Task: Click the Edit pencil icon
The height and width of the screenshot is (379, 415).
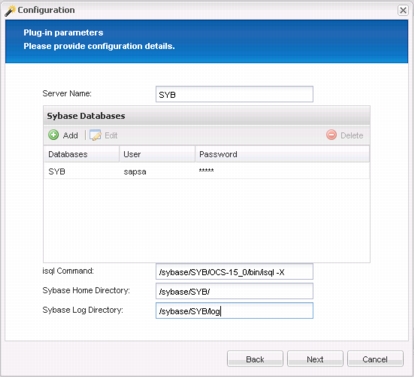Action: click(95, 135)
